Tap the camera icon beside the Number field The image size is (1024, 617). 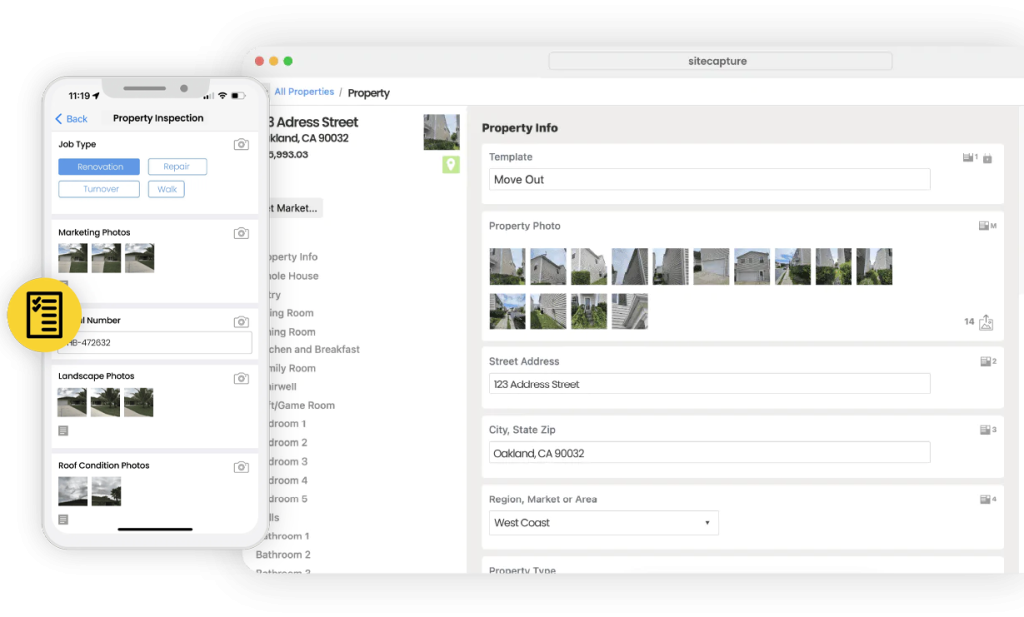(x=241, y=322)
